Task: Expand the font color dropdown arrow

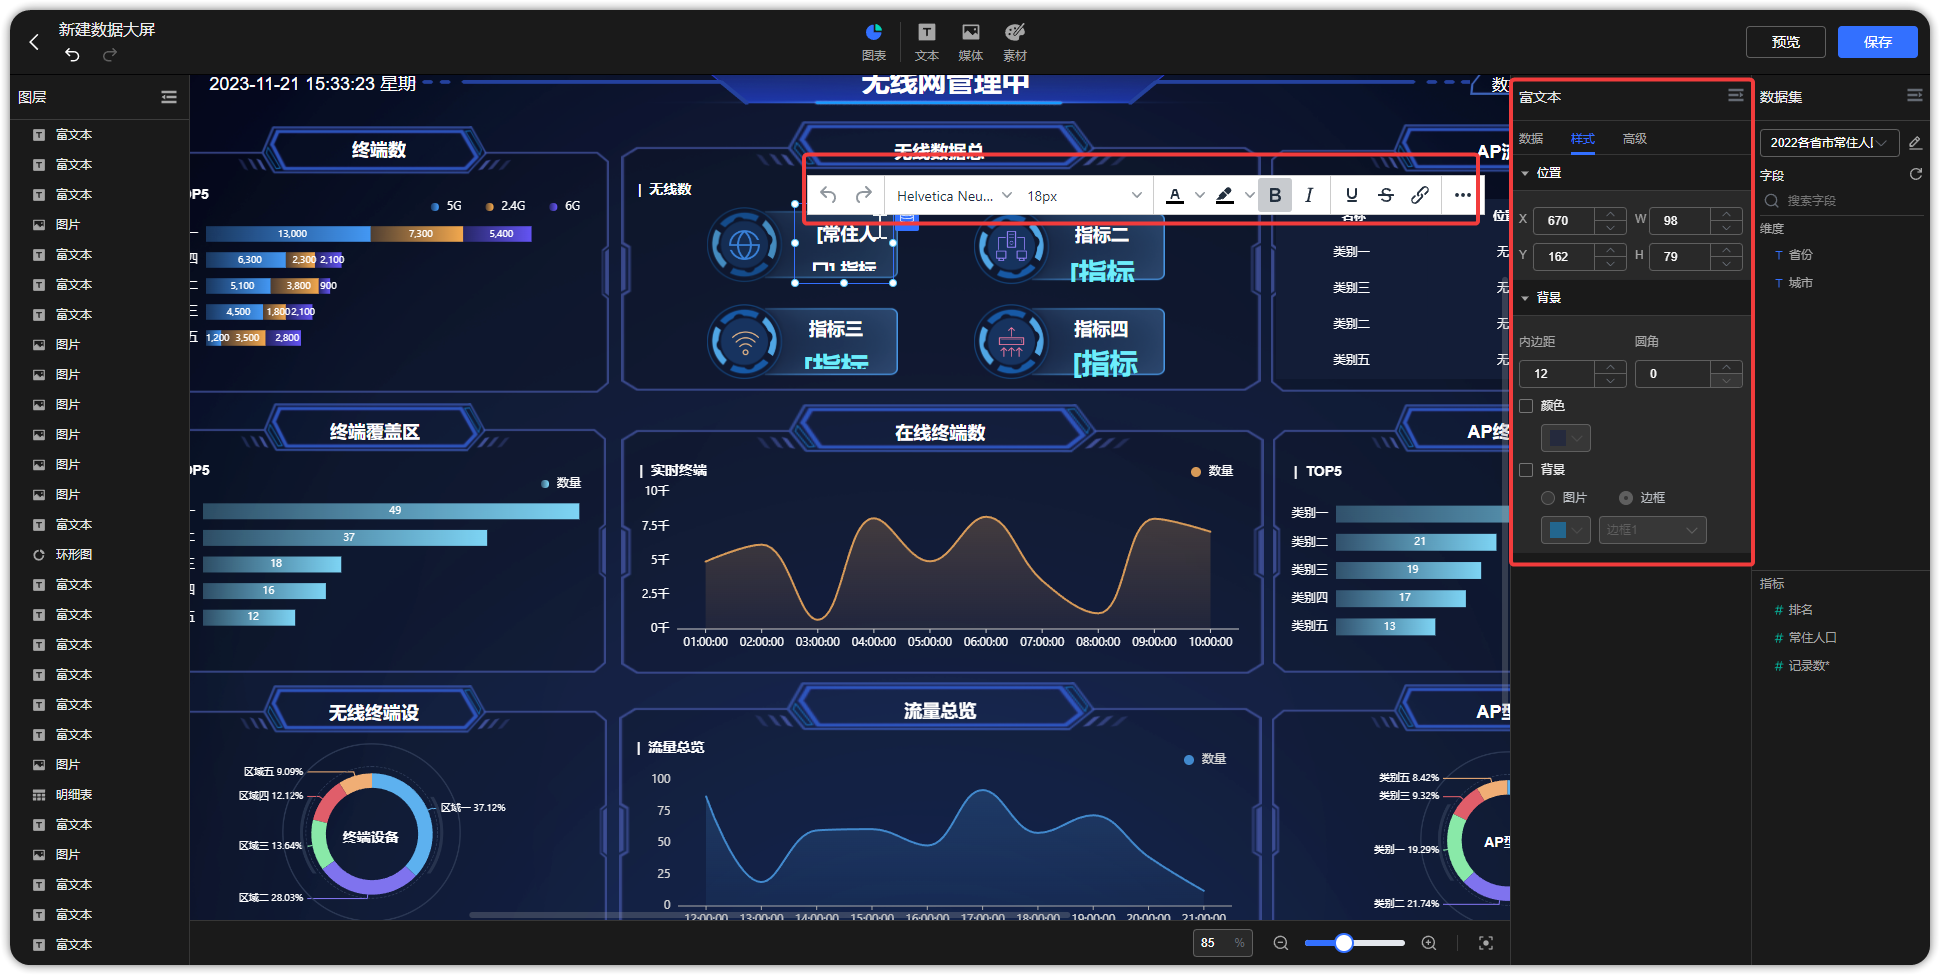Action: point(1200,195)
